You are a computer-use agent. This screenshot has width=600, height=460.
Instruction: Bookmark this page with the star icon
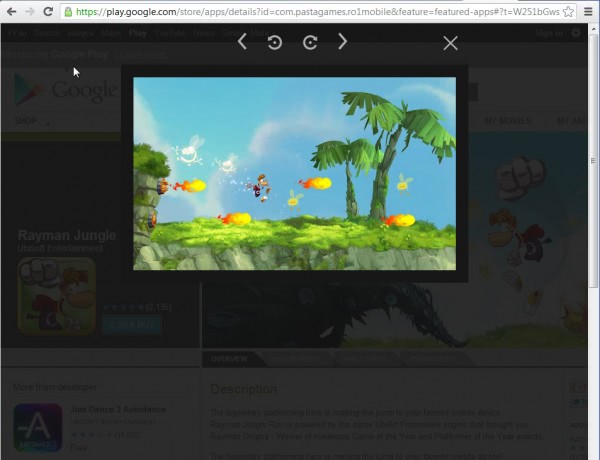pos(568,11)
